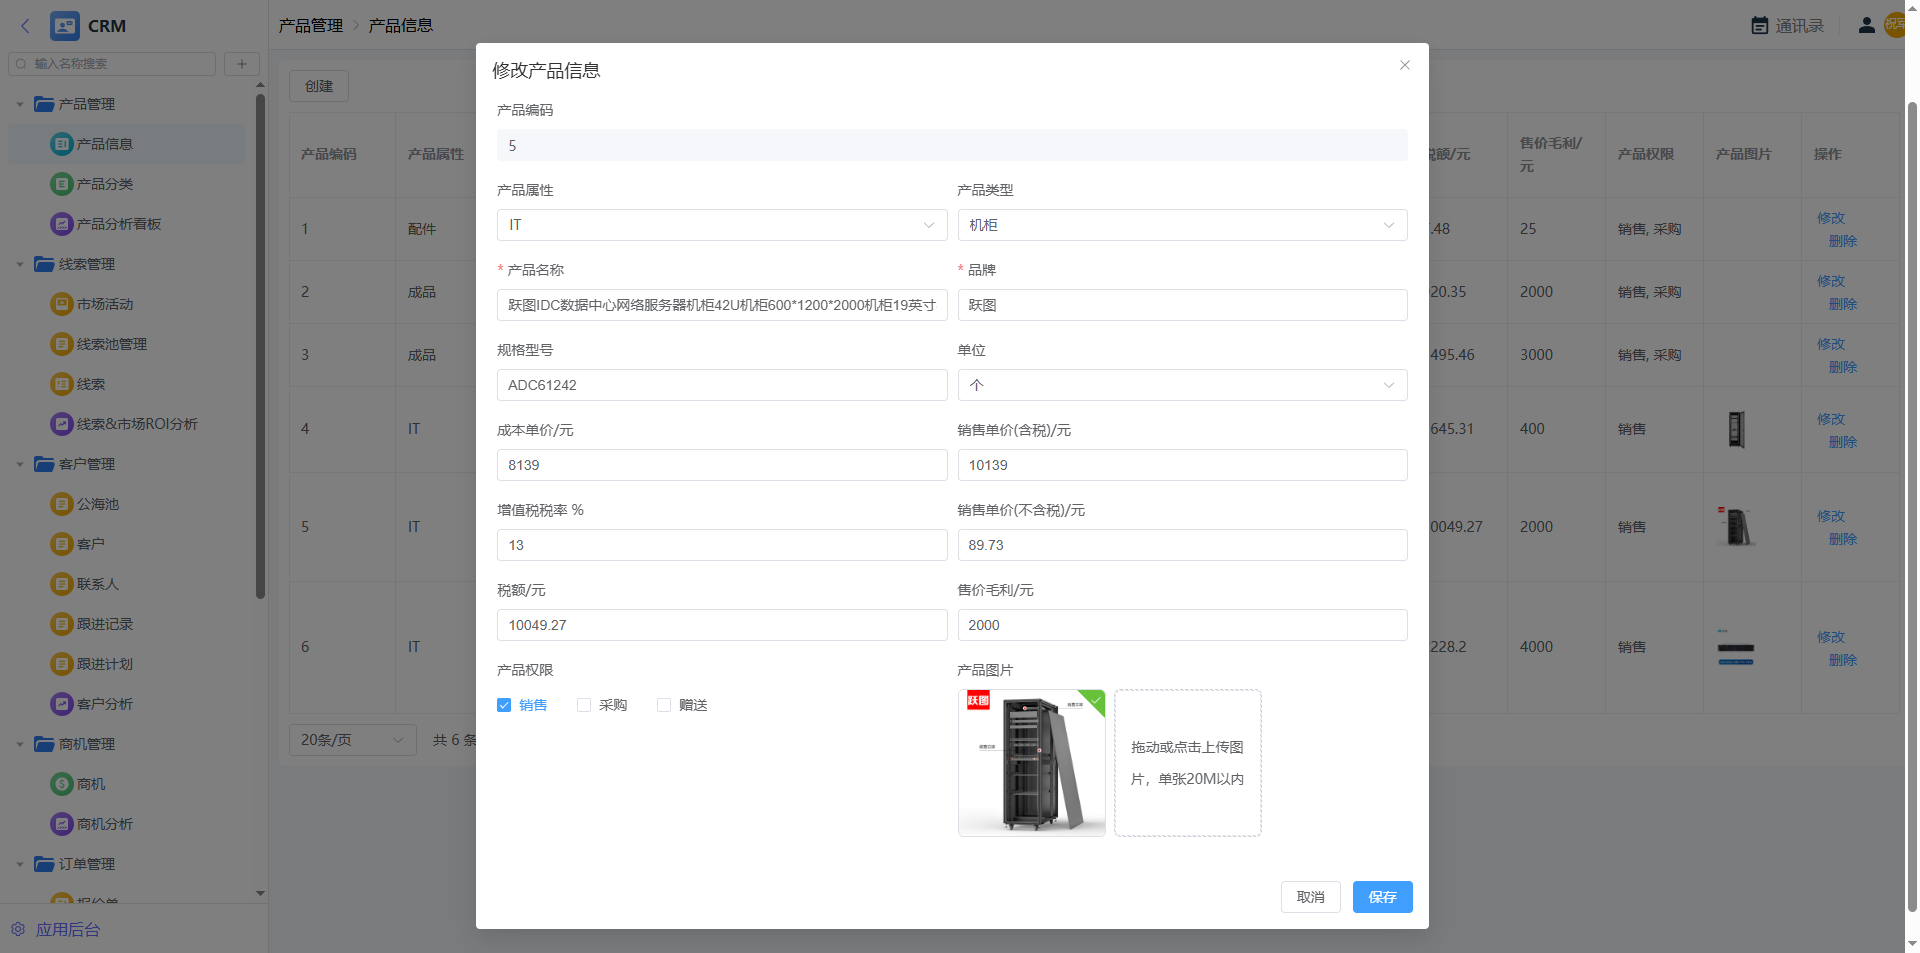Select 客户分析 in the sidebar menu
1920x953 pixels.
click(104, 704)
